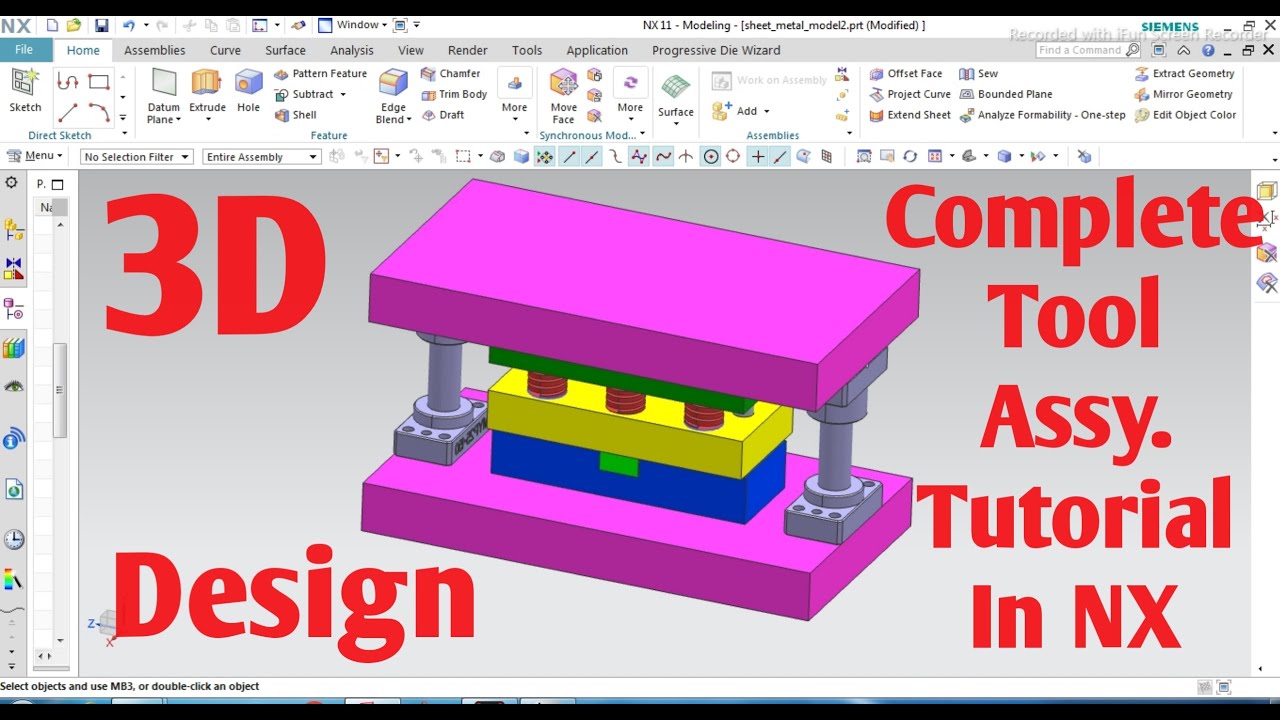Draw a line in Direct Sketch
The image size is (1280, 720).
click(x=68, y=112)
